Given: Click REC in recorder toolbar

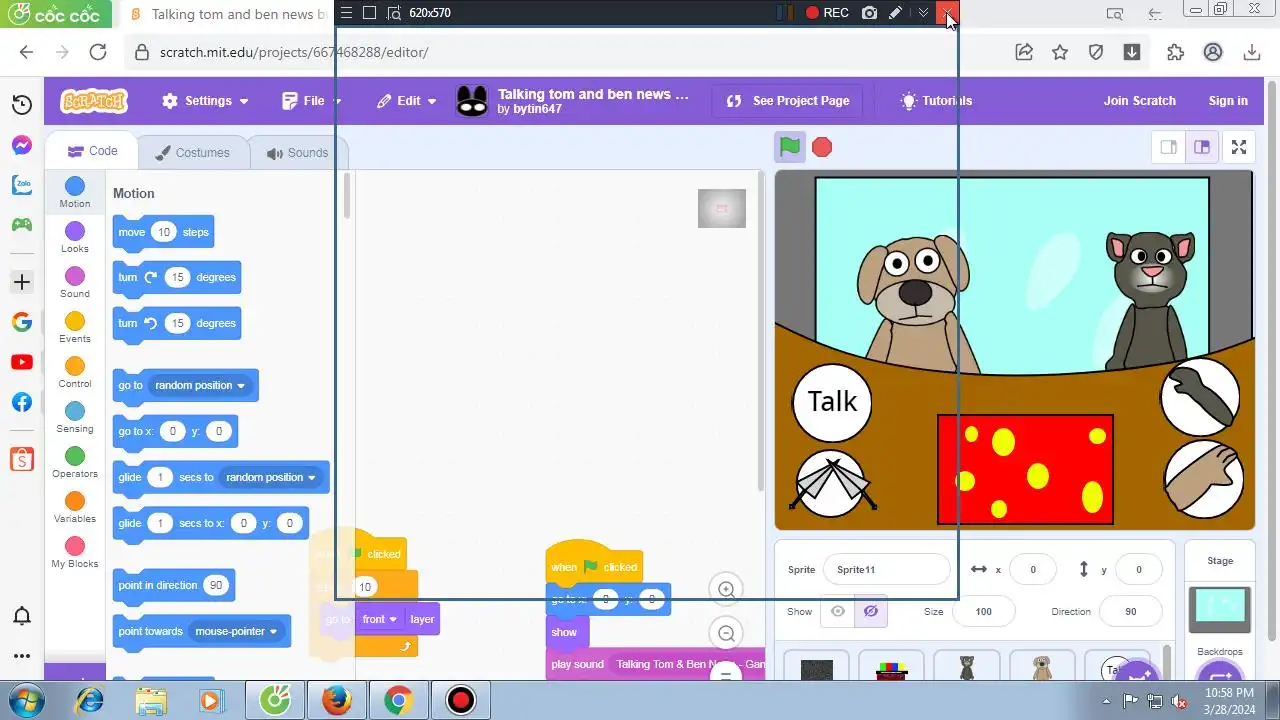Looking at the screenshot, I should pyautogui.click(x=827, y=13).
